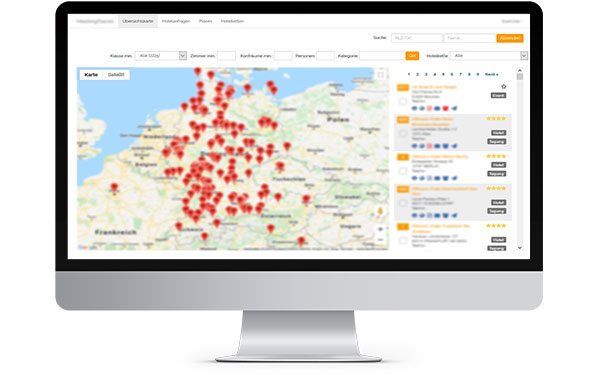This screenshot has height=375, width=600.
Task: Expand the Hotelkette dropdown
Action: tap(489, 55)
